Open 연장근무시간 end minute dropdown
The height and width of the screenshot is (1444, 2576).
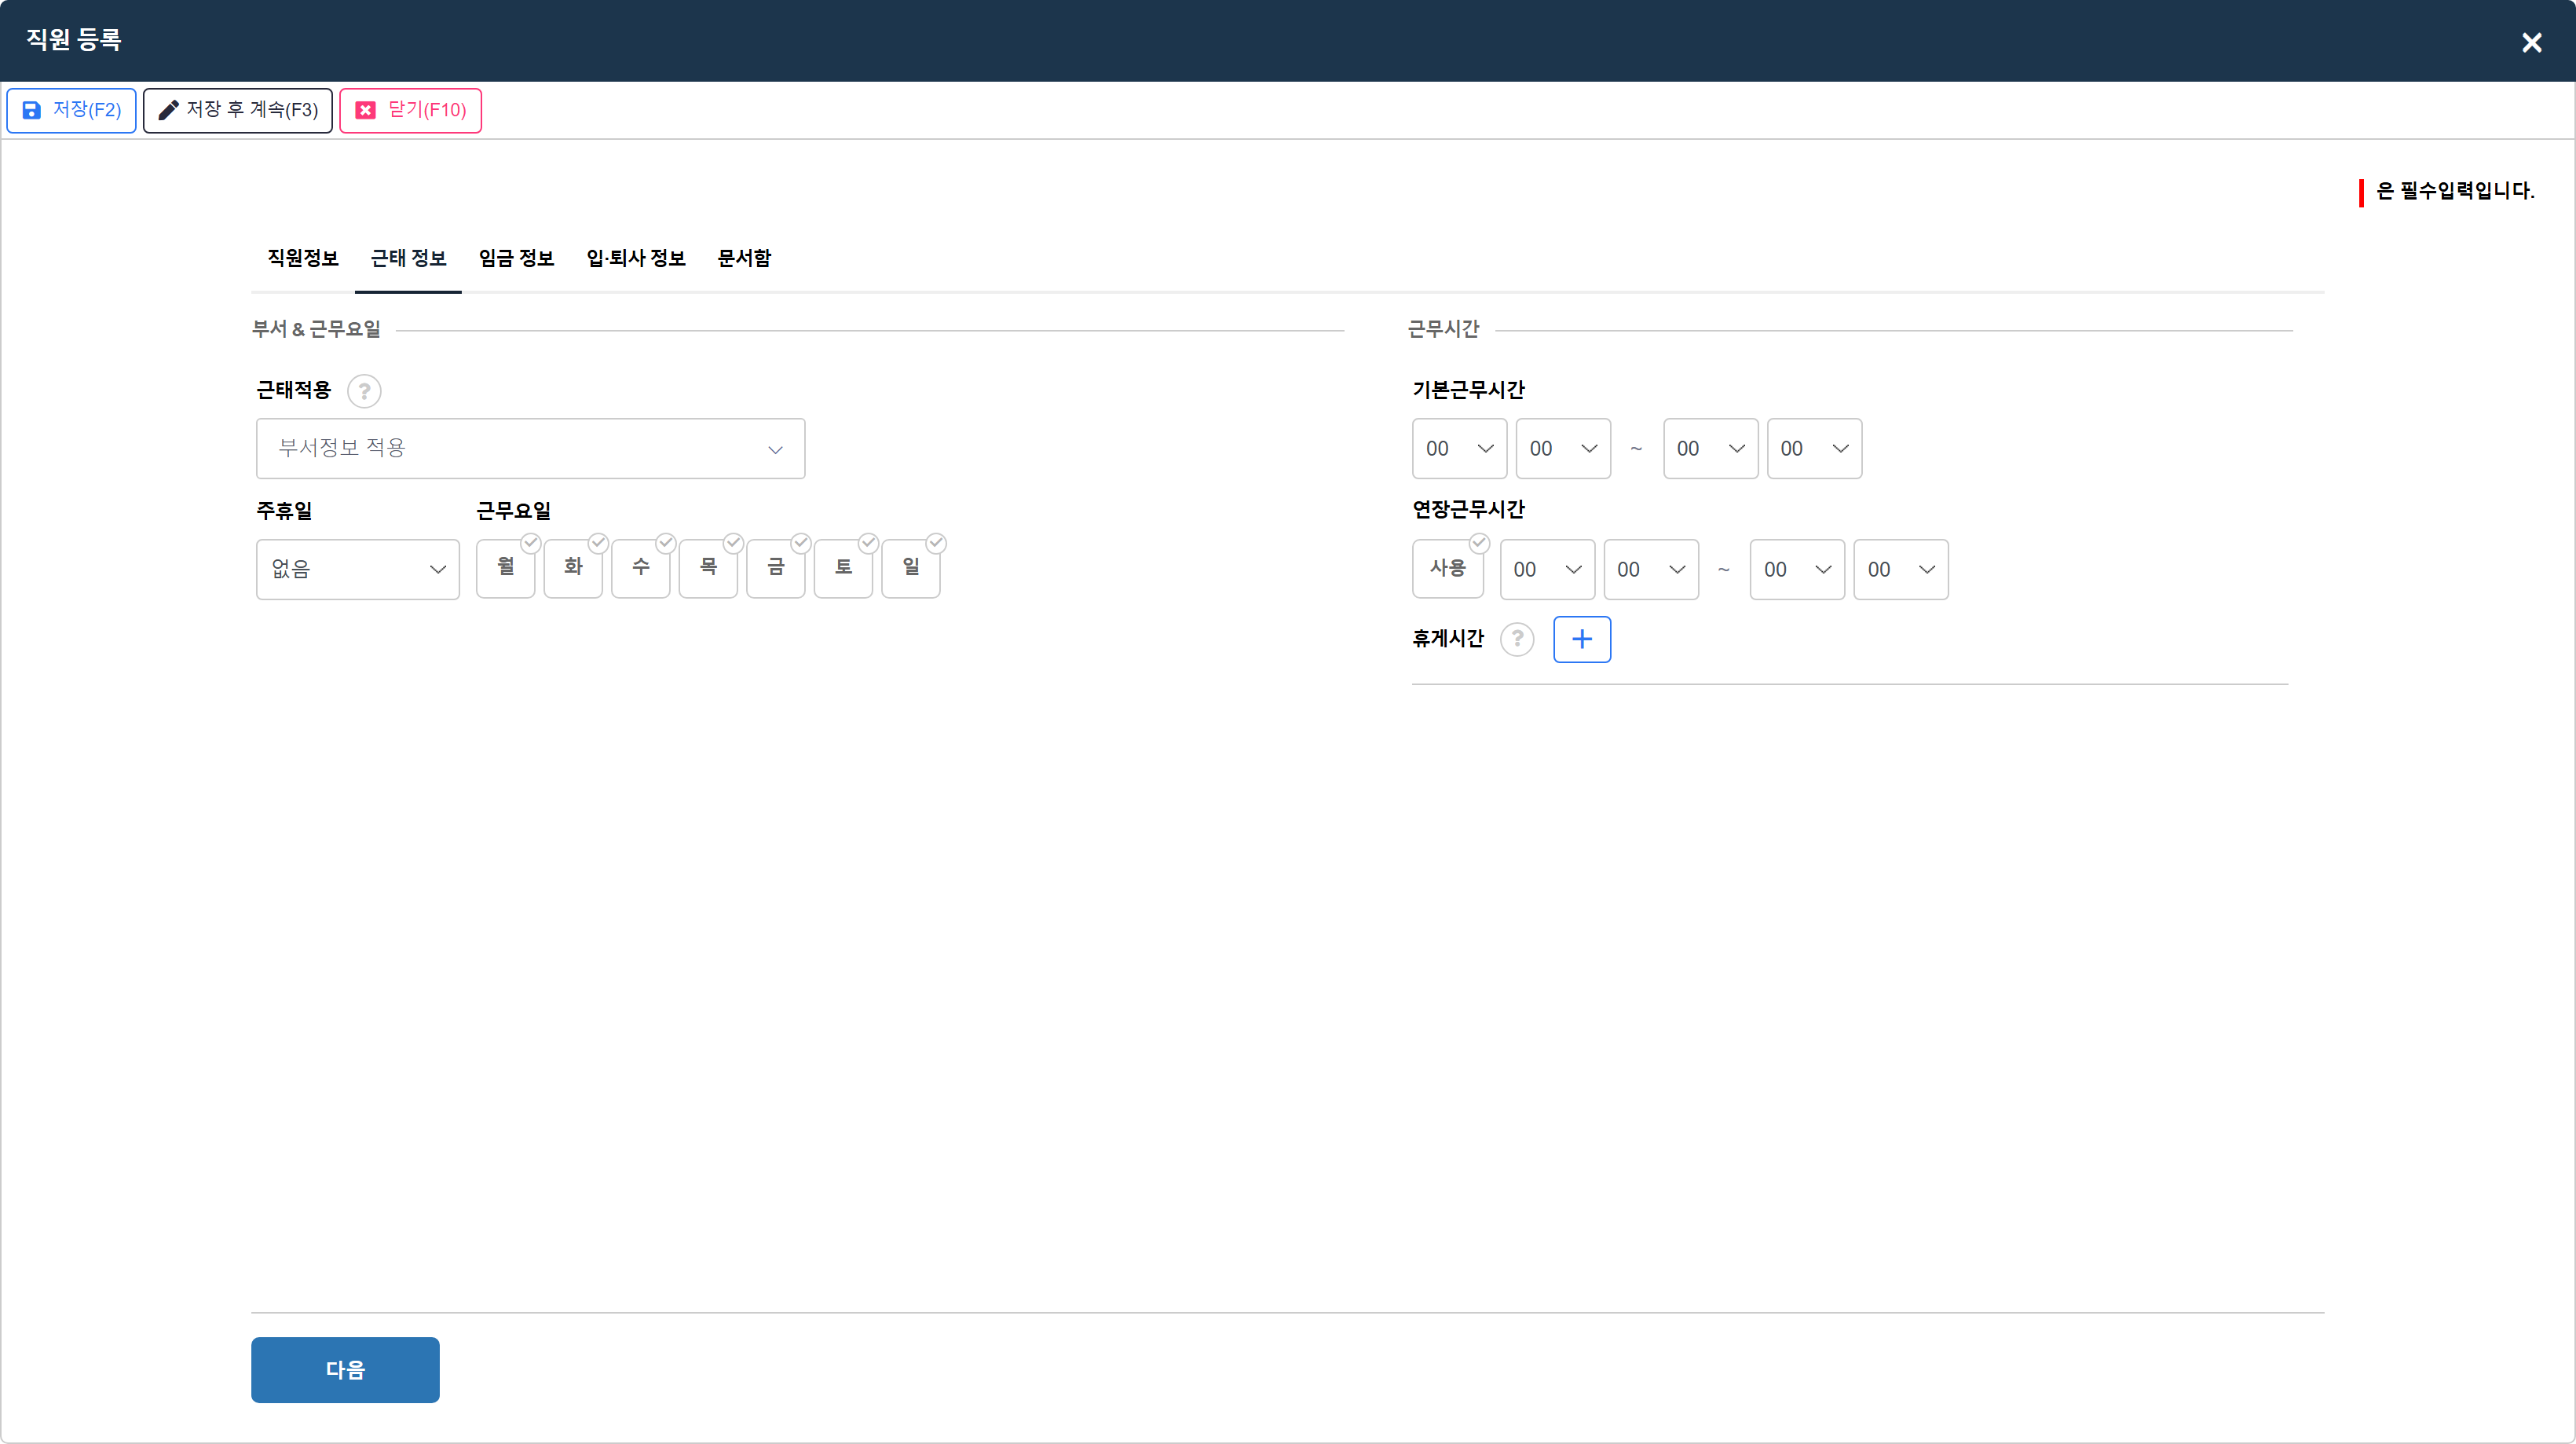1902,570
